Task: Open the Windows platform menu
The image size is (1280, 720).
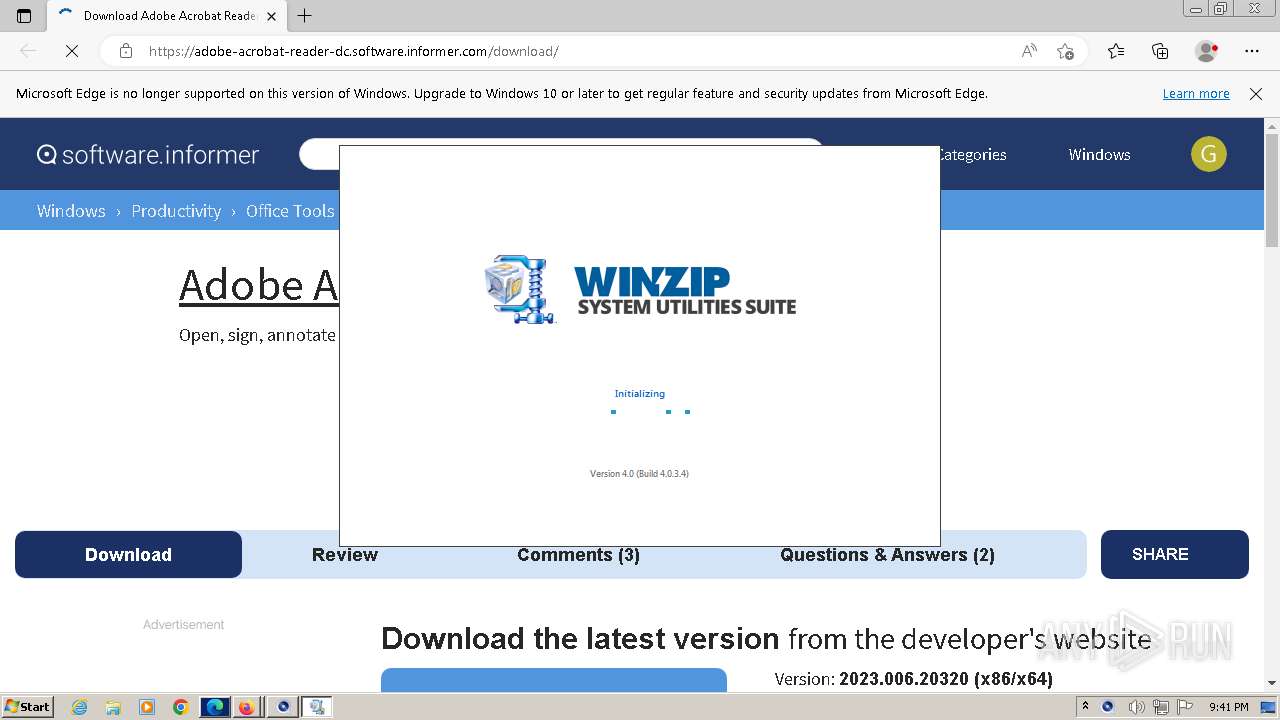Action: 1099,154
